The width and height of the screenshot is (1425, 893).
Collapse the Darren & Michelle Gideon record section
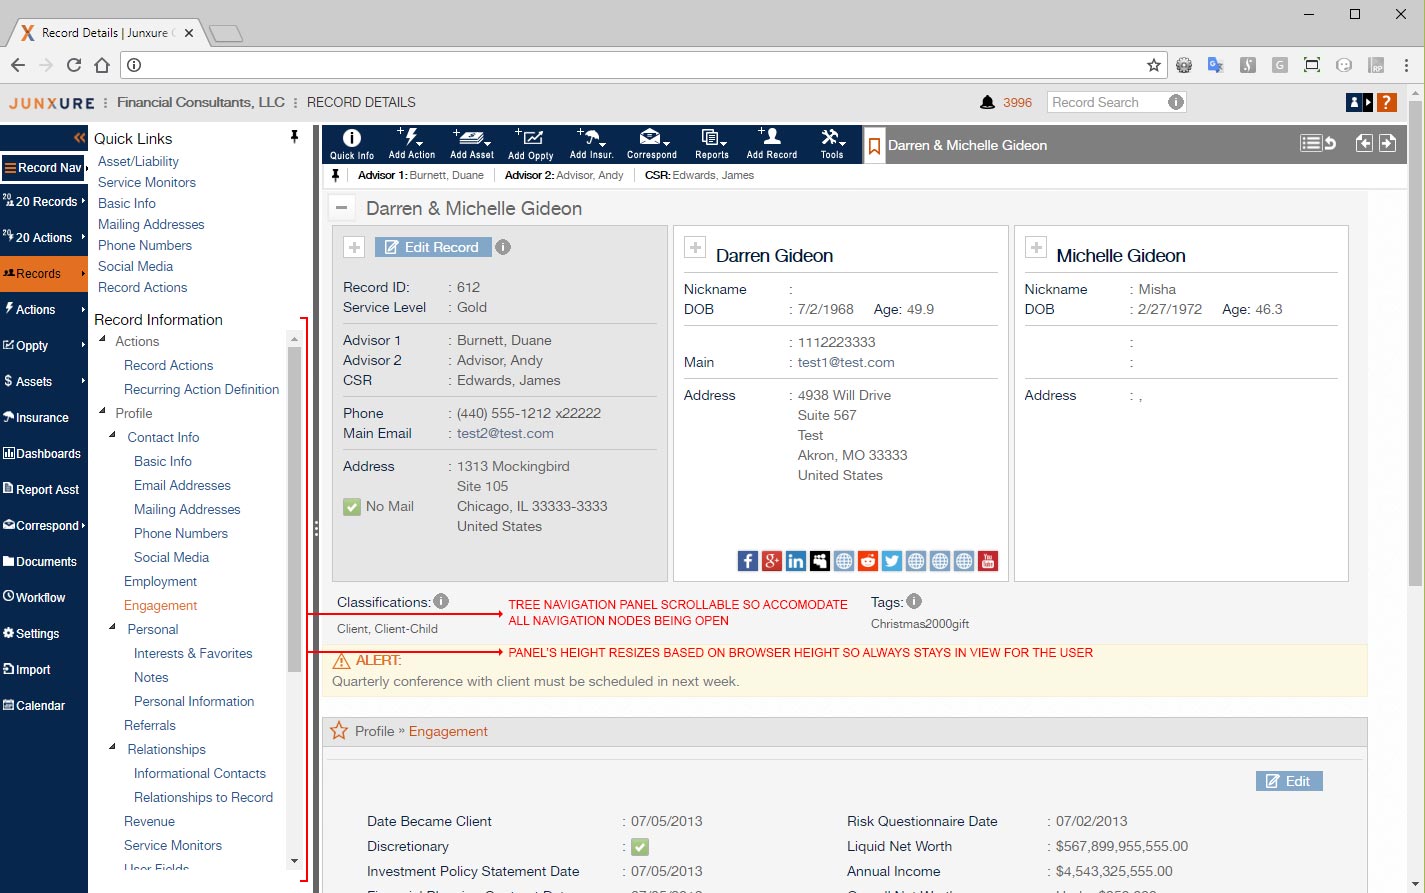pyautogui.click(x=342, y=208)
